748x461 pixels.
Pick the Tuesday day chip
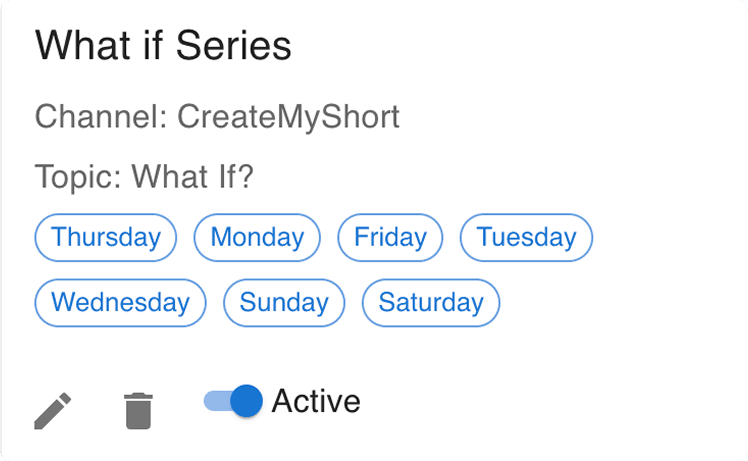coord(526,238)
